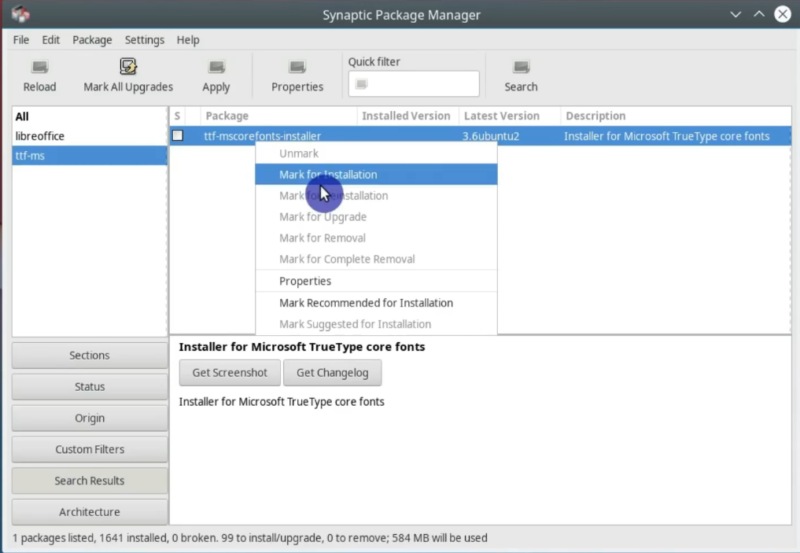This screenshot has width=800, height=553.
Task: Click the Sections filter button
Action: 89,355
